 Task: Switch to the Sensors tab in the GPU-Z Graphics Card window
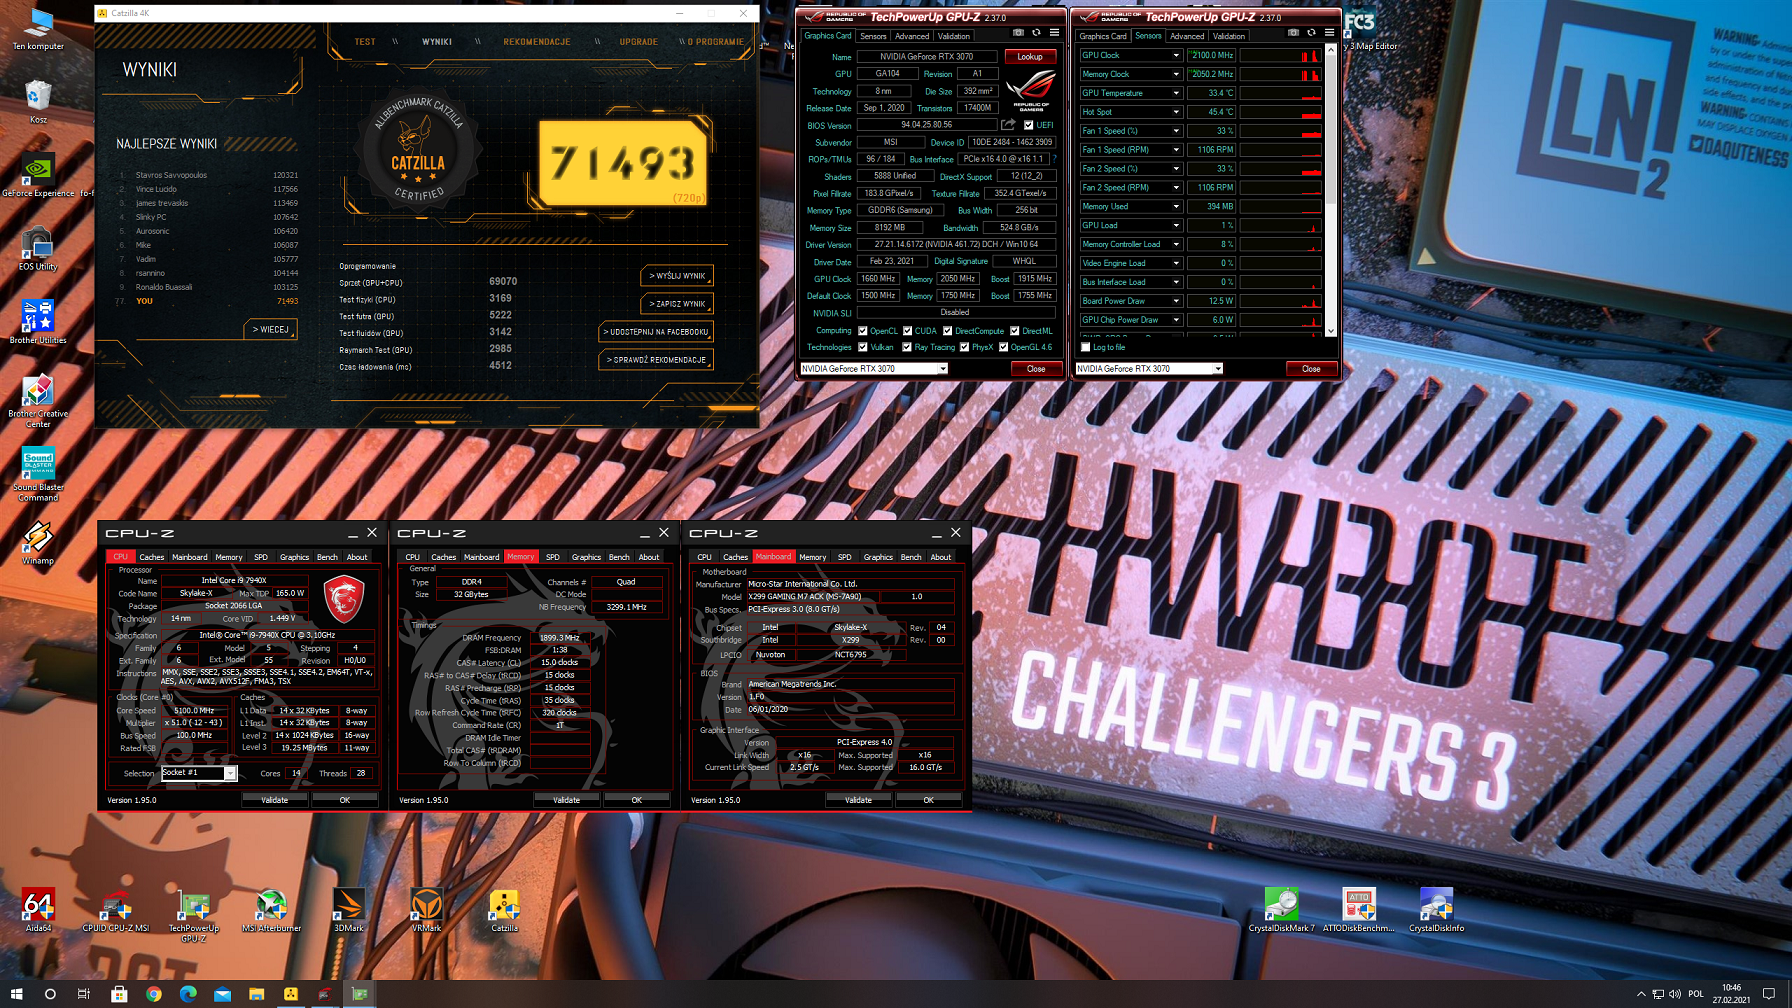point(873,36)
